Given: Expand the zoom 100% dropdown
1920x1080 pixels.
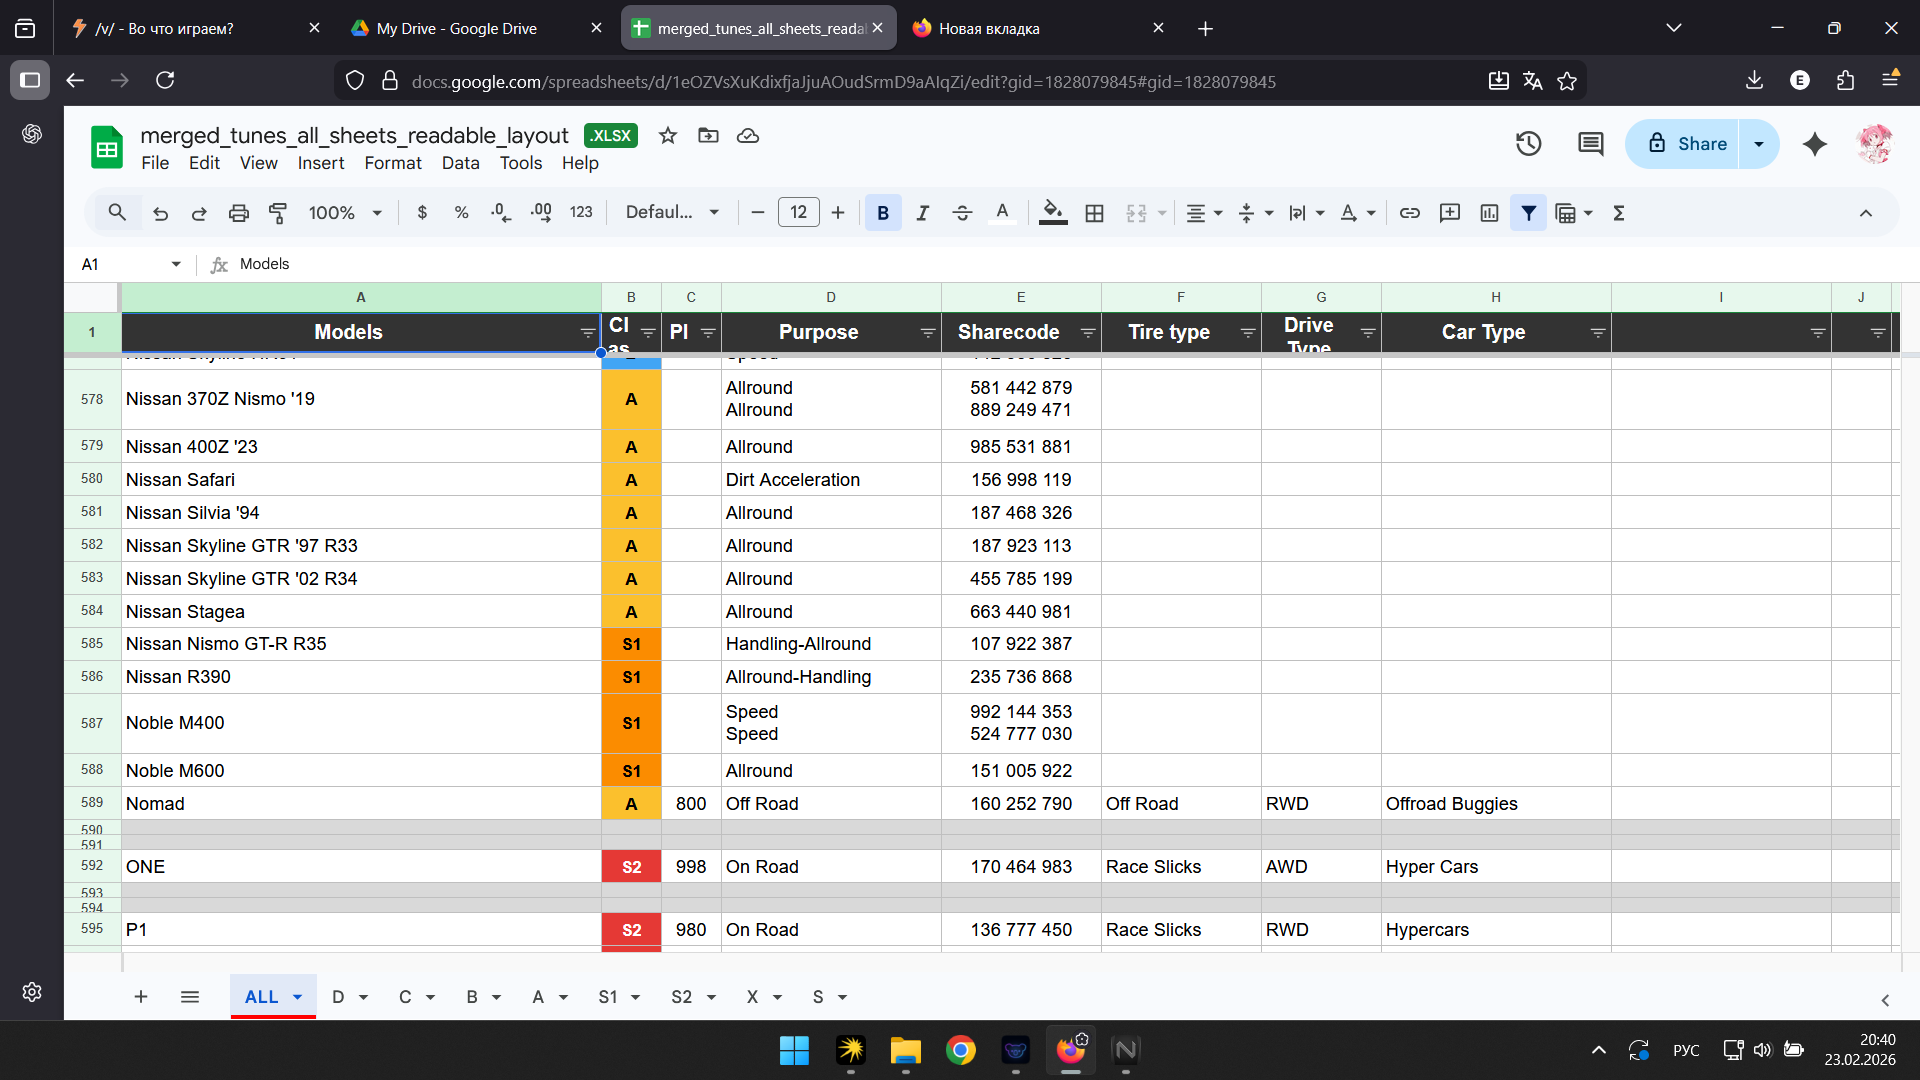Looking at the screenshot, I should pyautogui.click(x=345, y=213).
